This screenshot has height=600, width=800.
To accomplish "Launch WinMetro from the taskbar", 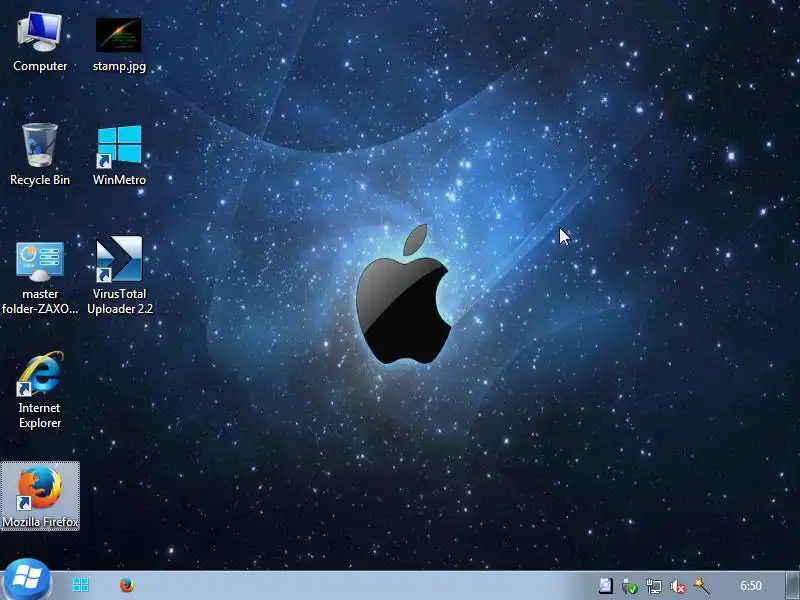I will 81,585.
